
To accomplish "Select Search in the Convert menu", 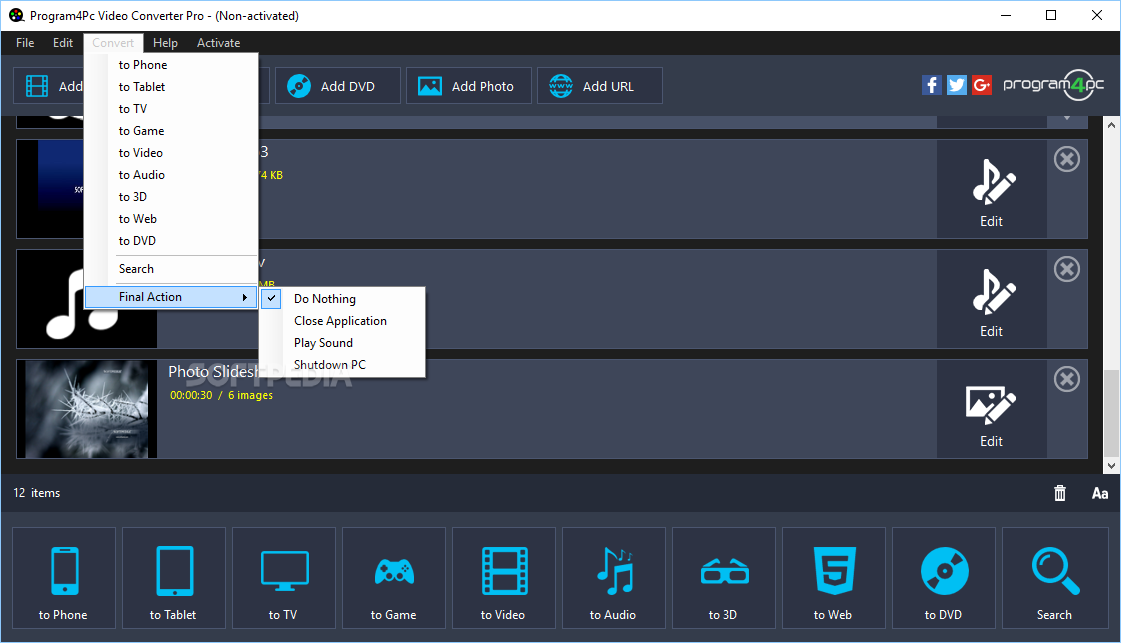I will [x=171, y=269].
